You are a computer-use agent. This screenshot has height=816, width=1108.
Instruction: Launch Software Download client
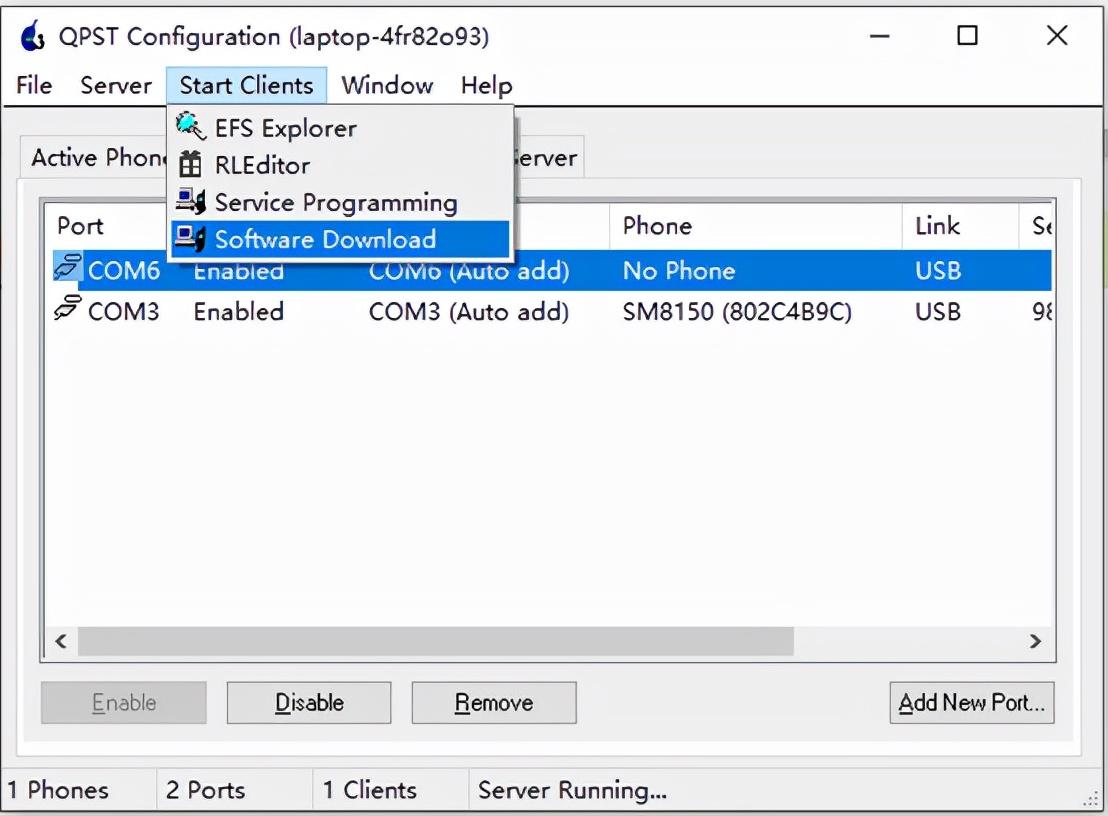point(340,240)
